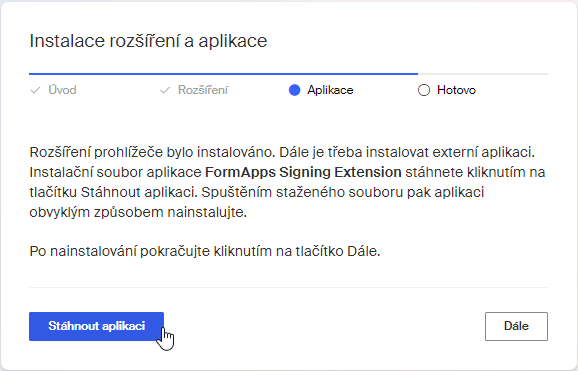Select the Aplikace step label
The image size is (578, 371).
[330, 90]
